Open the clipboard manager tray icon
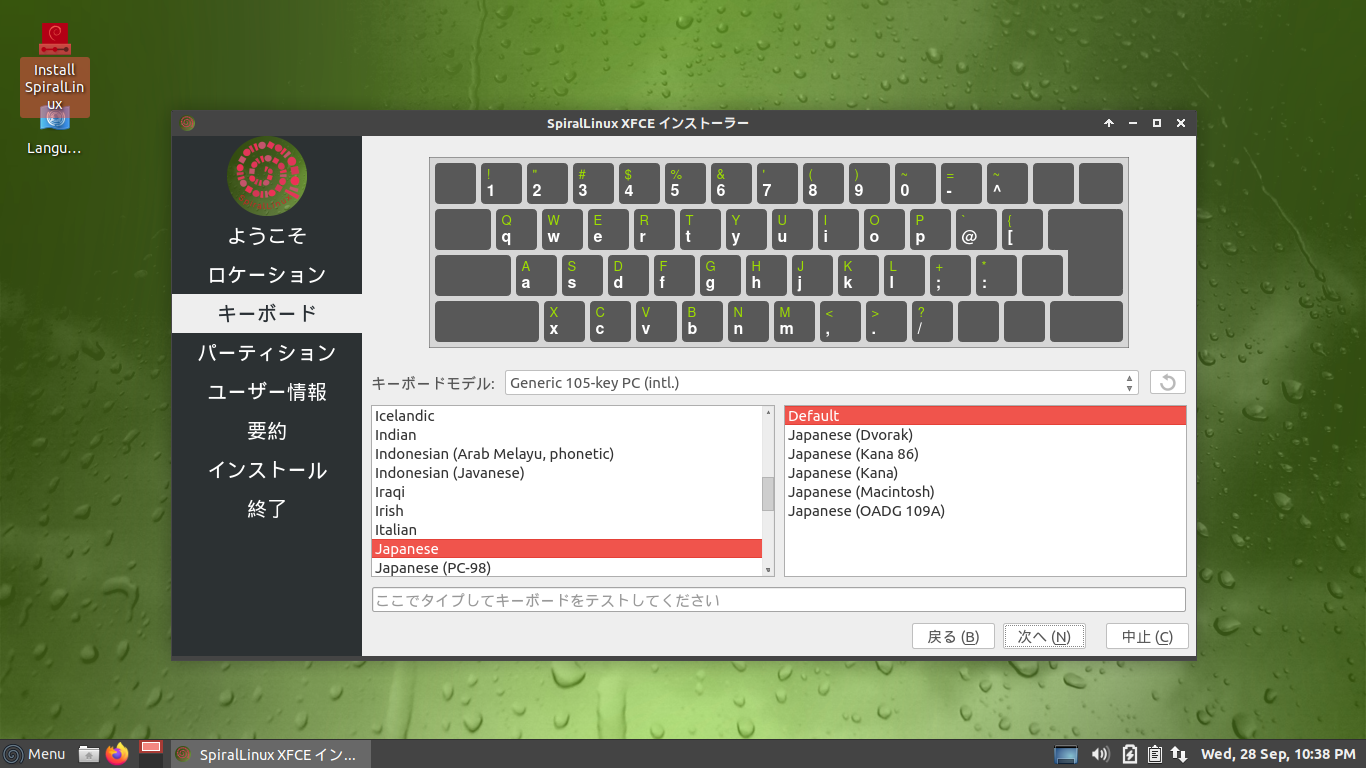The height and width of the screenshot is (768, 1366). pos(1155,754)
